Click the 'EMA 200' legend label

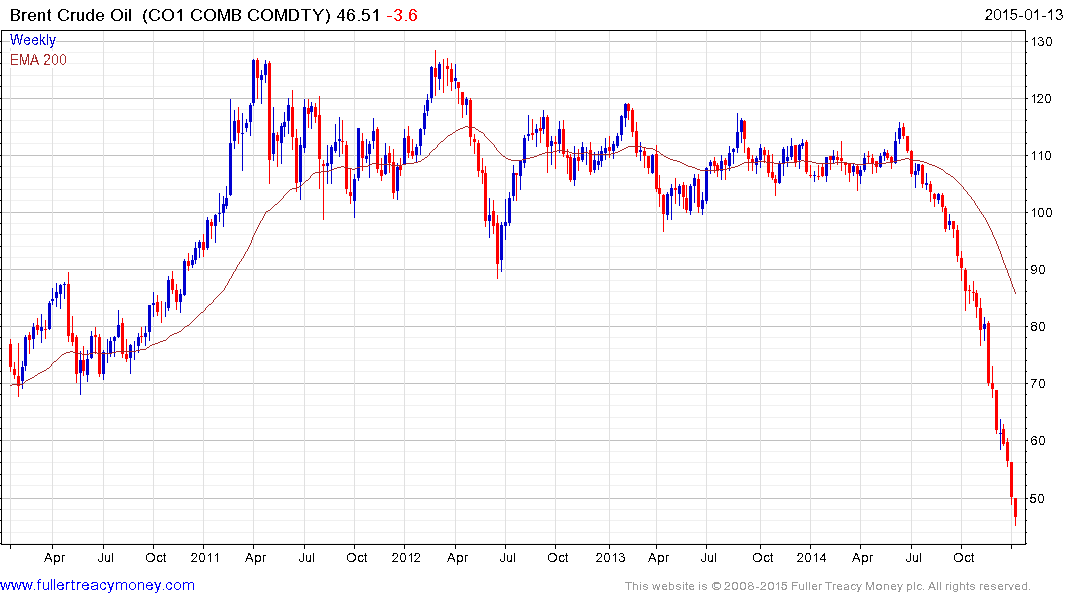point(38,60)
